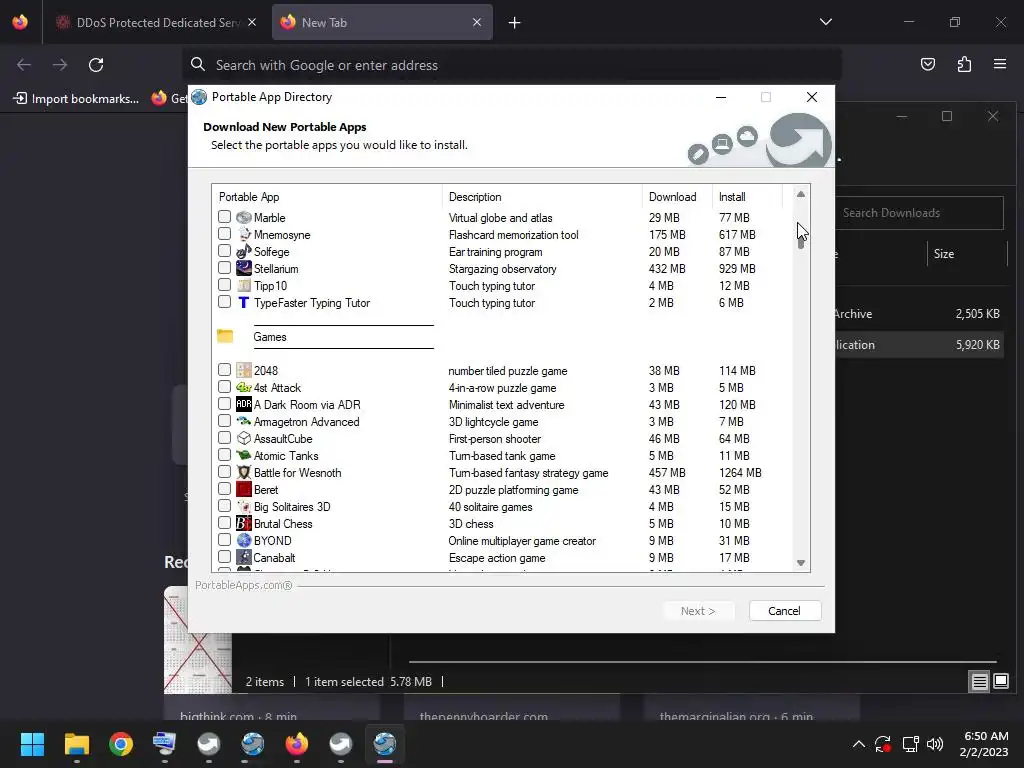Screen dimensions: 1024x768
Task: Click the Big Solitaires 3D icon
Action: [244, 506]
